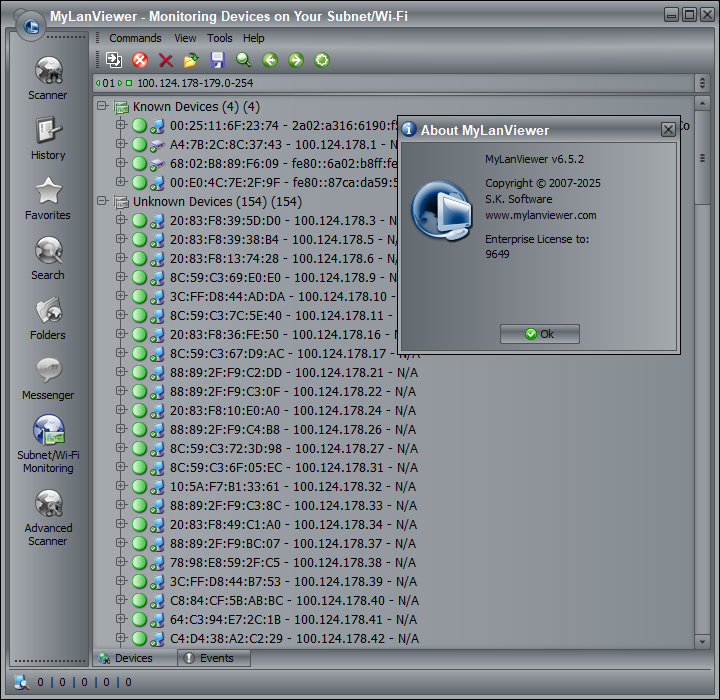Switch to the Events tab
The width and height of the screenshot is (720, 700).
tap(214, 658)
